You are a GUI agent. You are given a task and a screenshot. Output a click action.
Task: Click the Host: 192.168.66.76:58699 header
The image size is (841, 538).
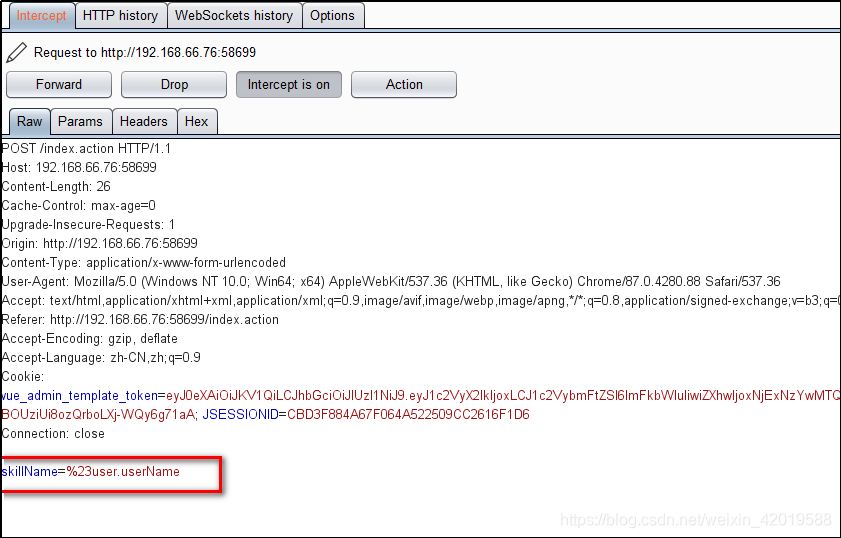[79, 167]
